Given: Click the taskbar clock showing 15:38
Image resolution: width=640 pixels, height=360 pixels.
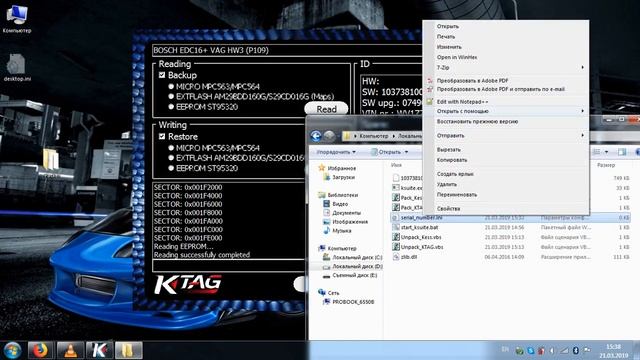Looking at the screenshot, I should point(613,351).
